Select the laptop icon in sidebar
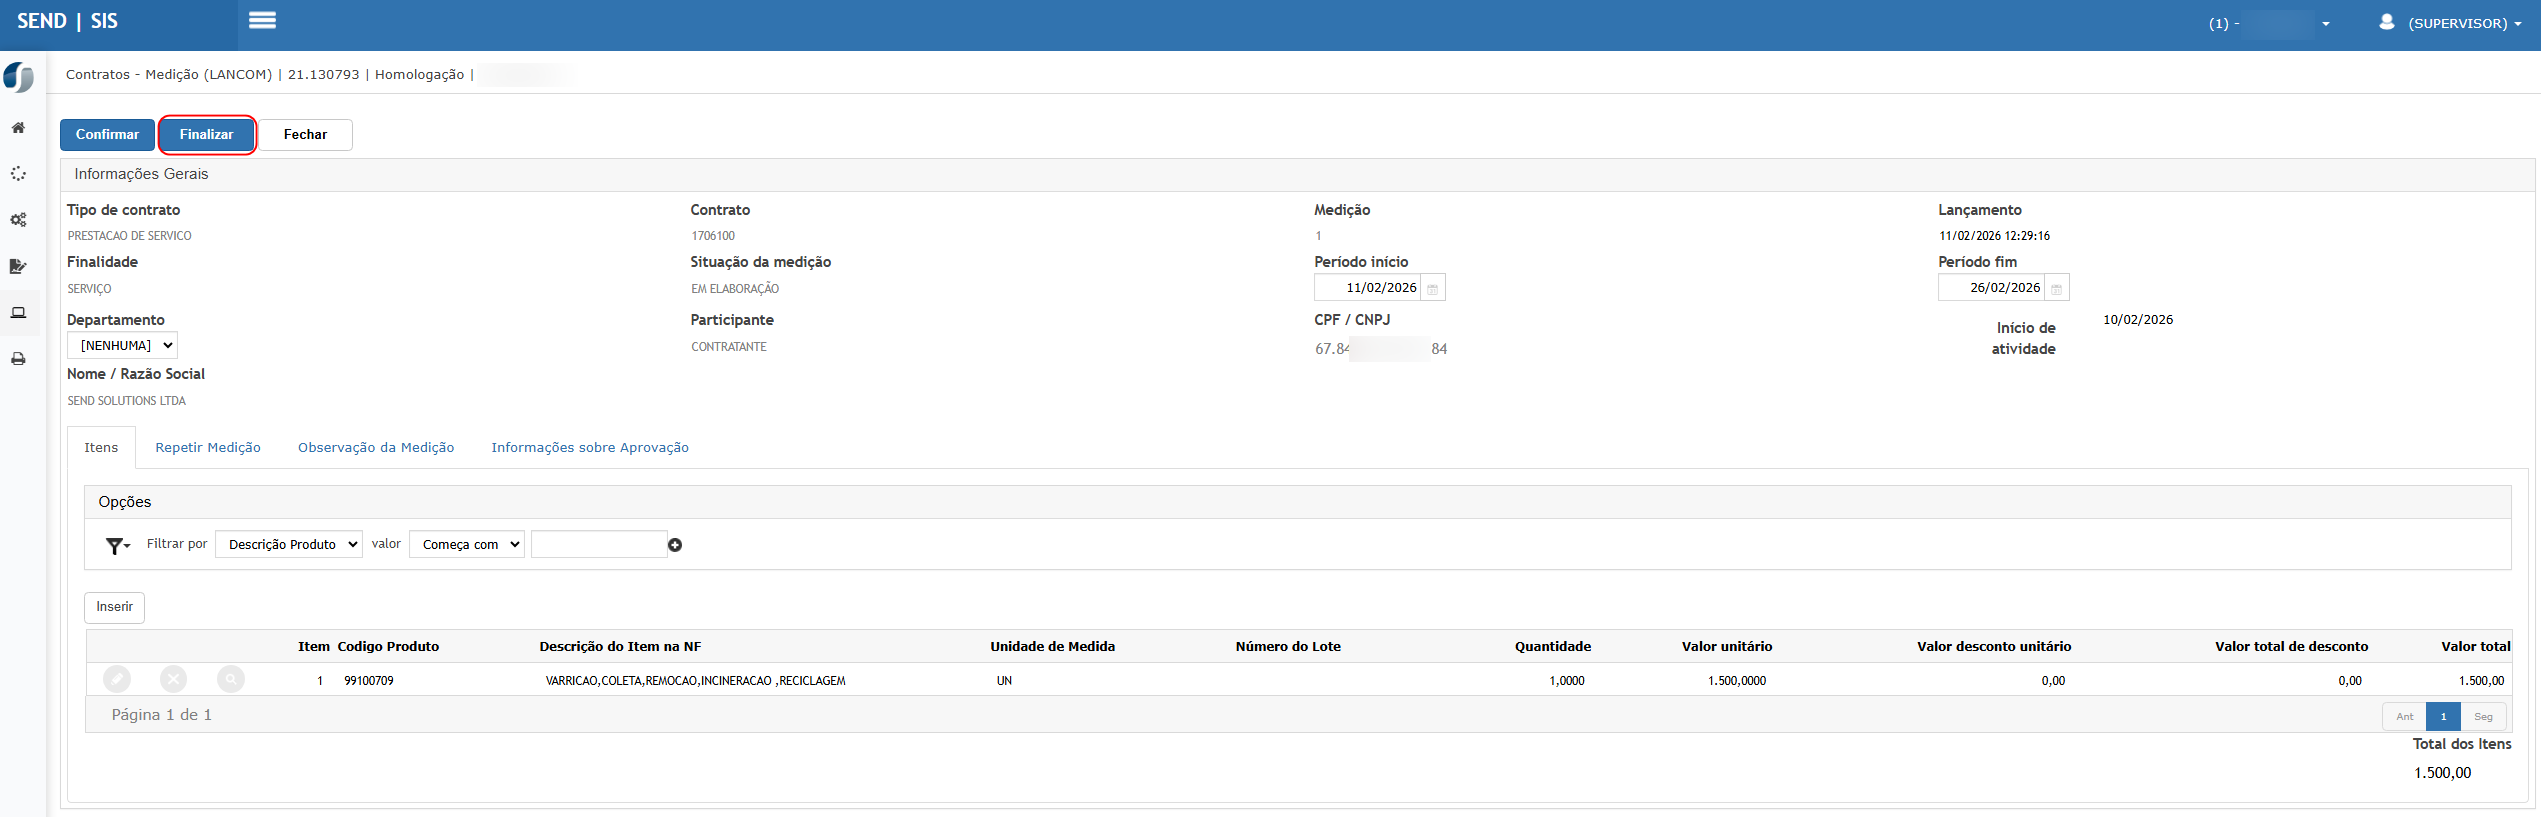The width and height of the screenshot is (2541, 817). (18, 313)
